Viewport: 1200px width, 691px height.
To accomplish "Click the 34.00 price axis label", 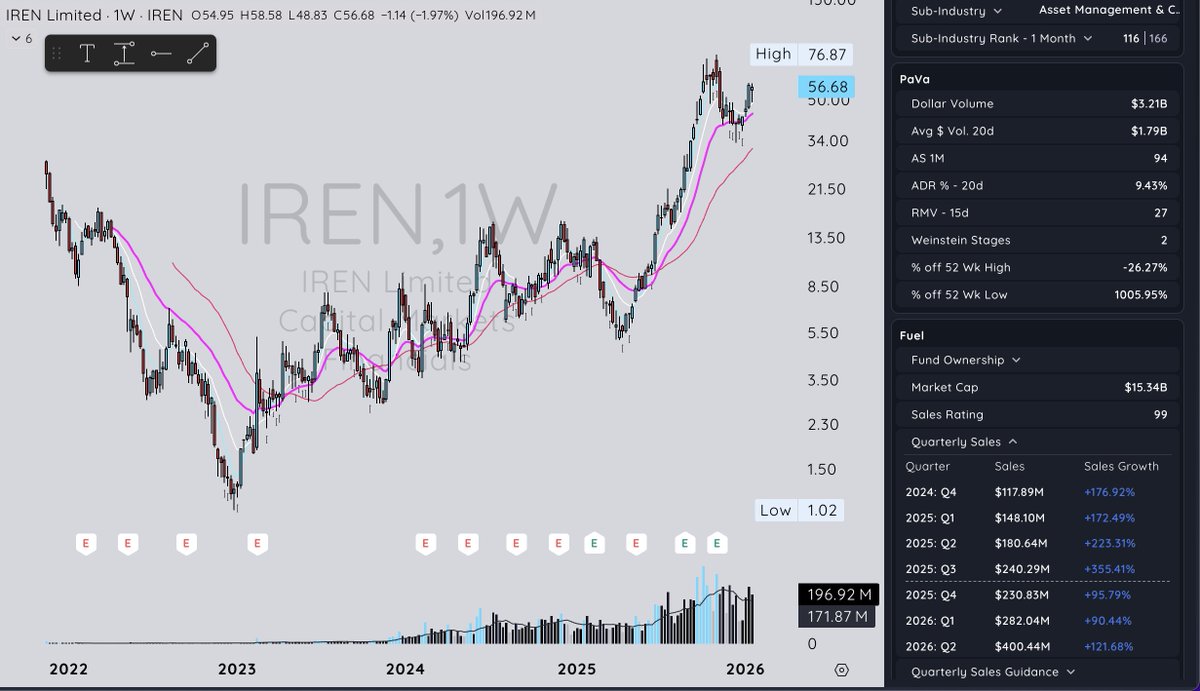I will tap(828, 141).
